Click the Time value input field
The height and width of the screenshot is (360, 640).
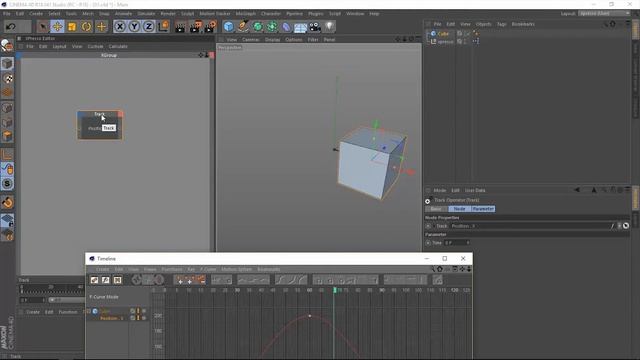pyautogui.click(x=457, y=243)
